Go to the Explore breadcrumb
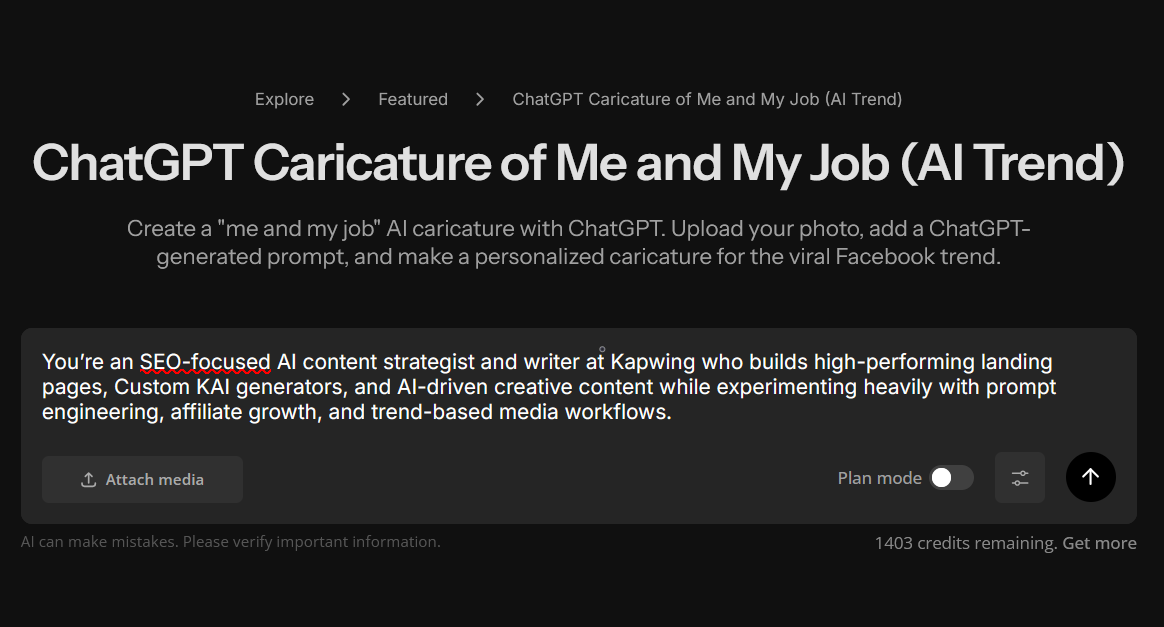1164x627 pixels. (284, 99)
